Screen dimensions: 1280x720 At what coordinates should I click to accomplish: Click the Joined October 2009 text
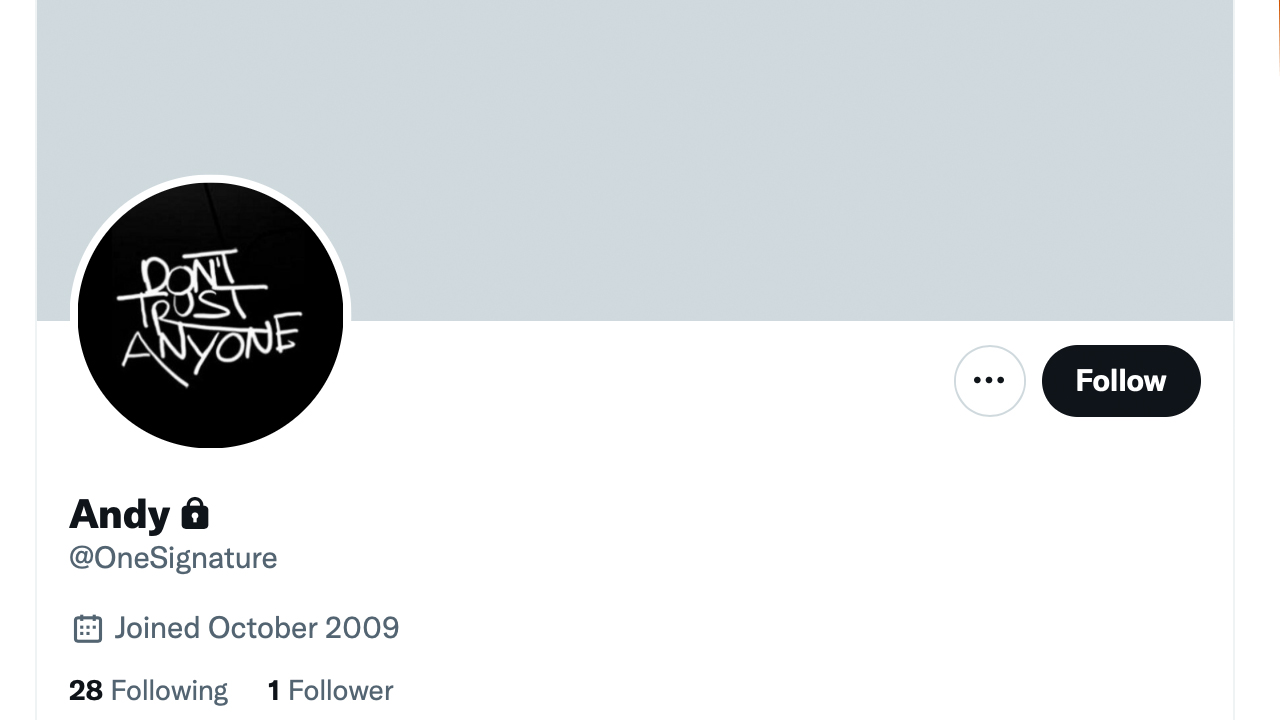pos(257,628)
